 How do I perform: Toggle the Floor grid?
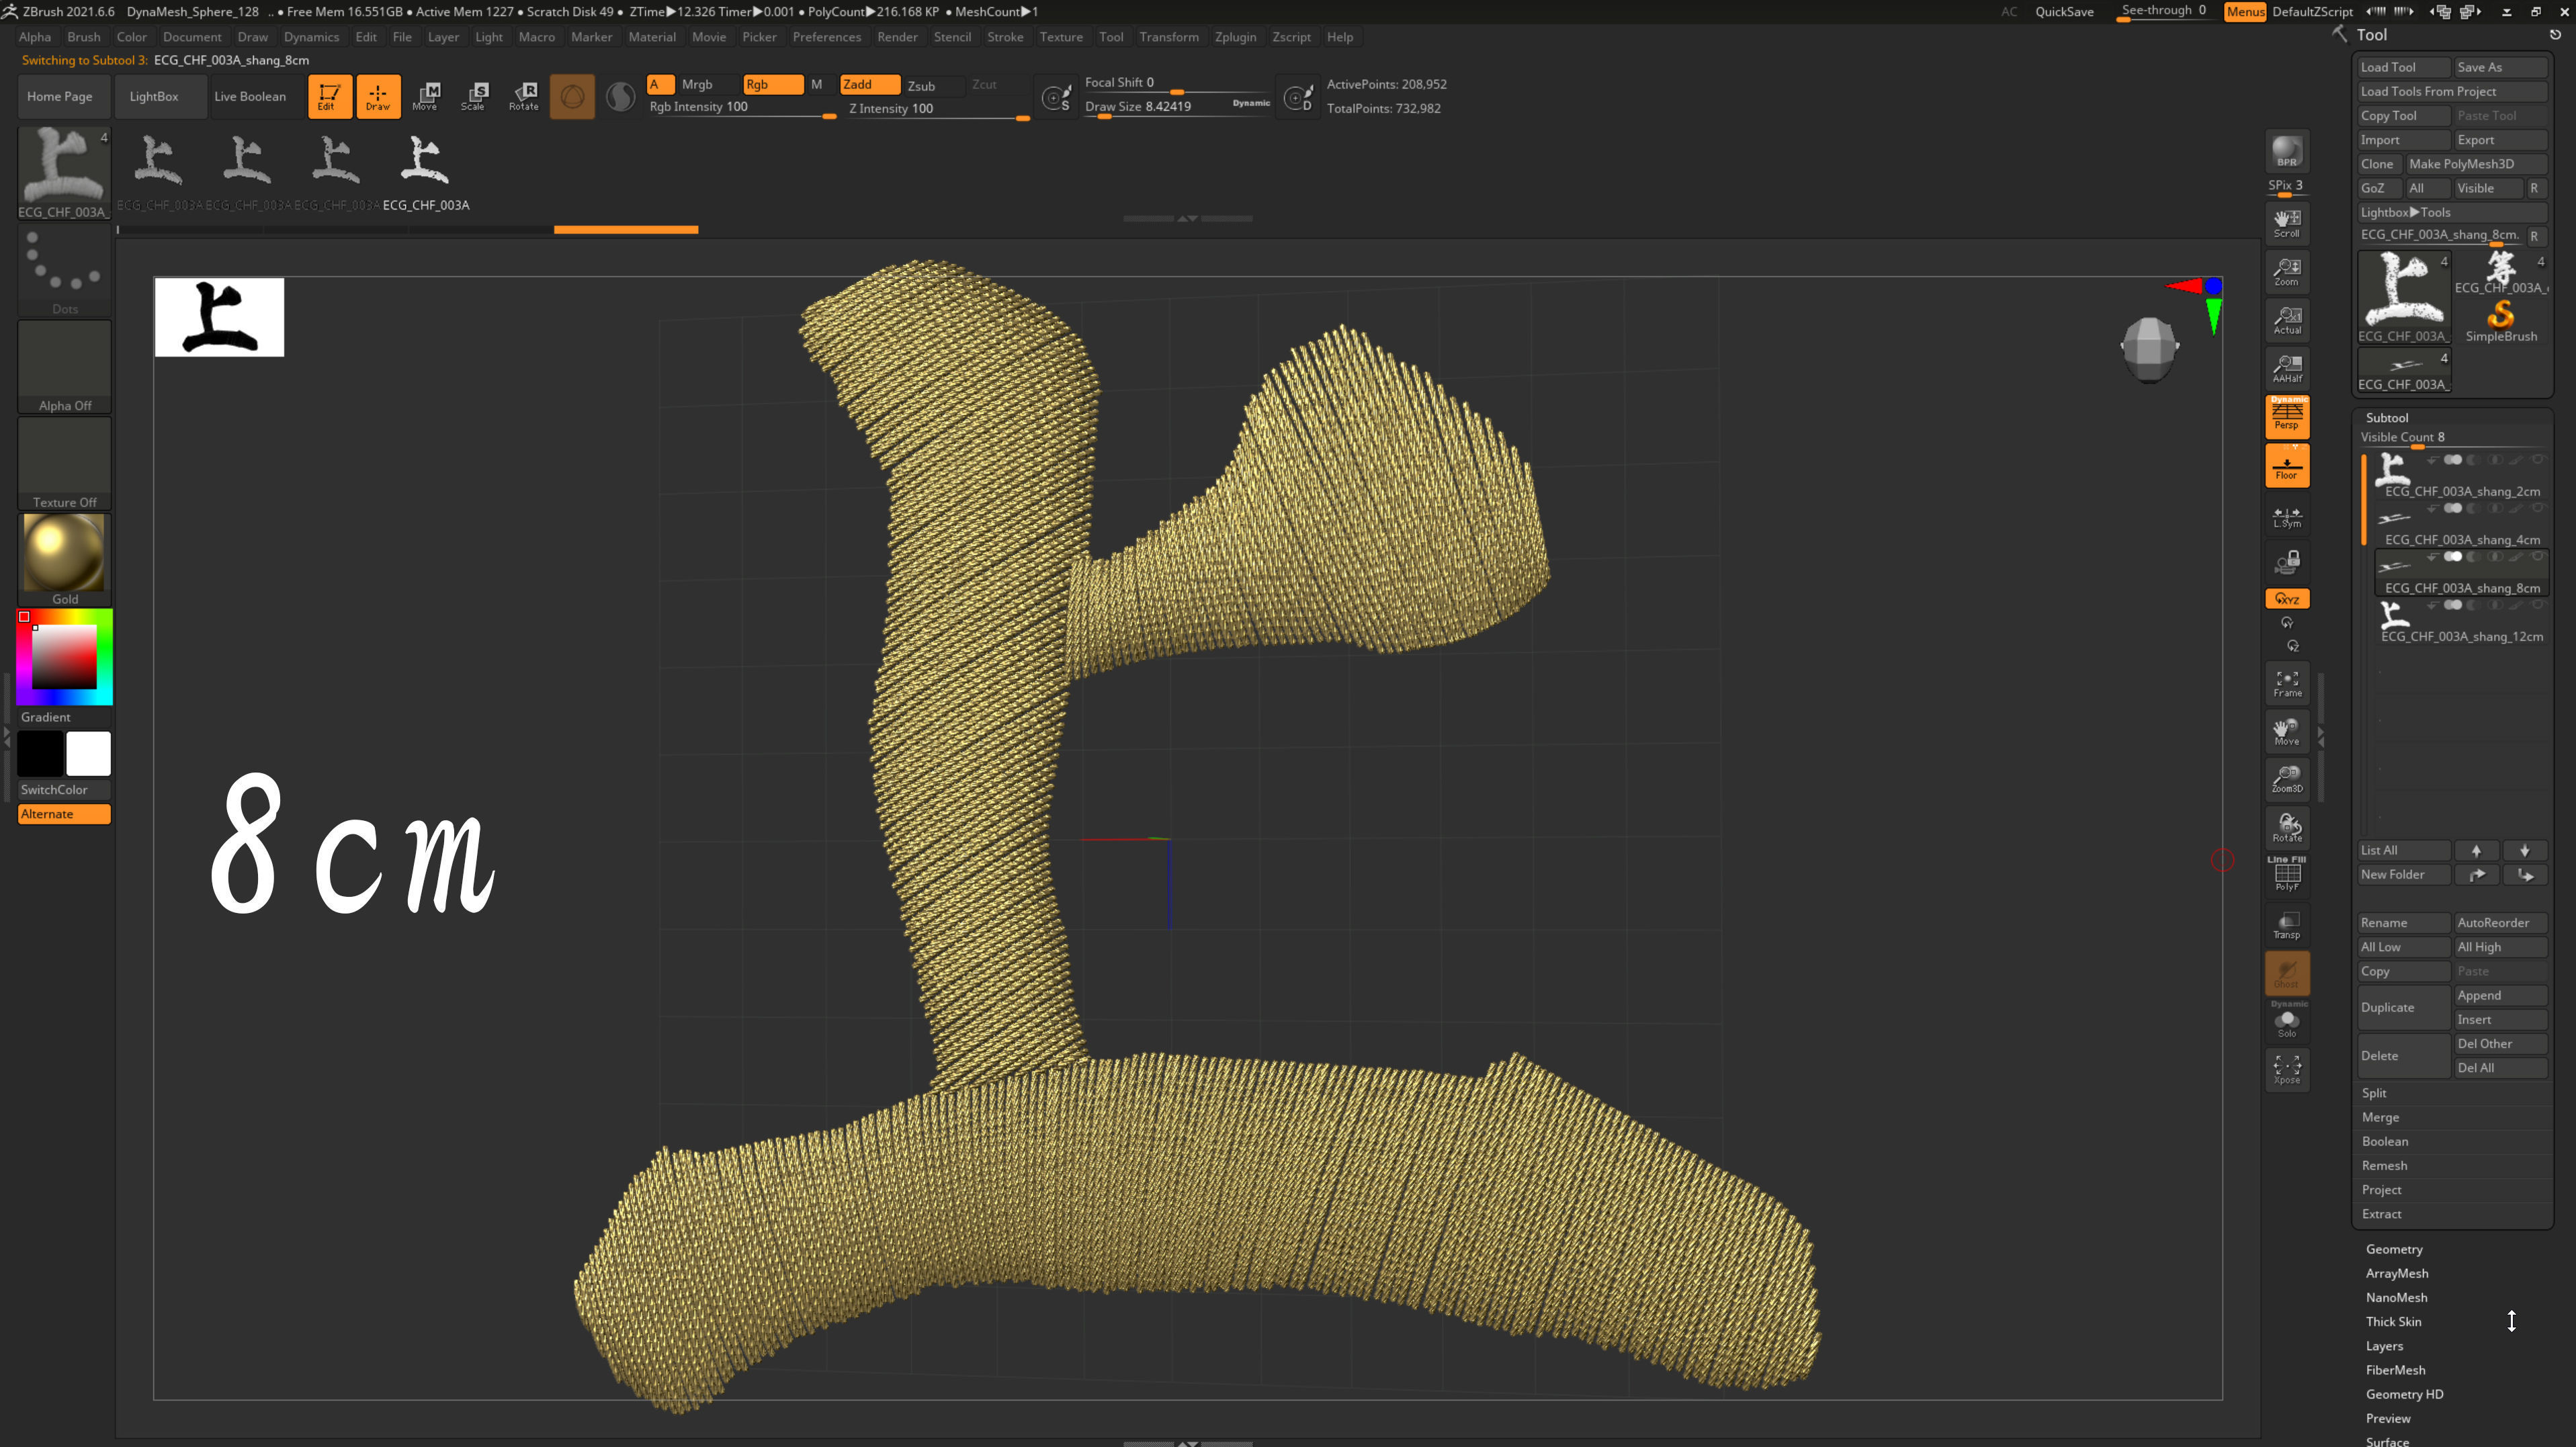click(2286, 466)
